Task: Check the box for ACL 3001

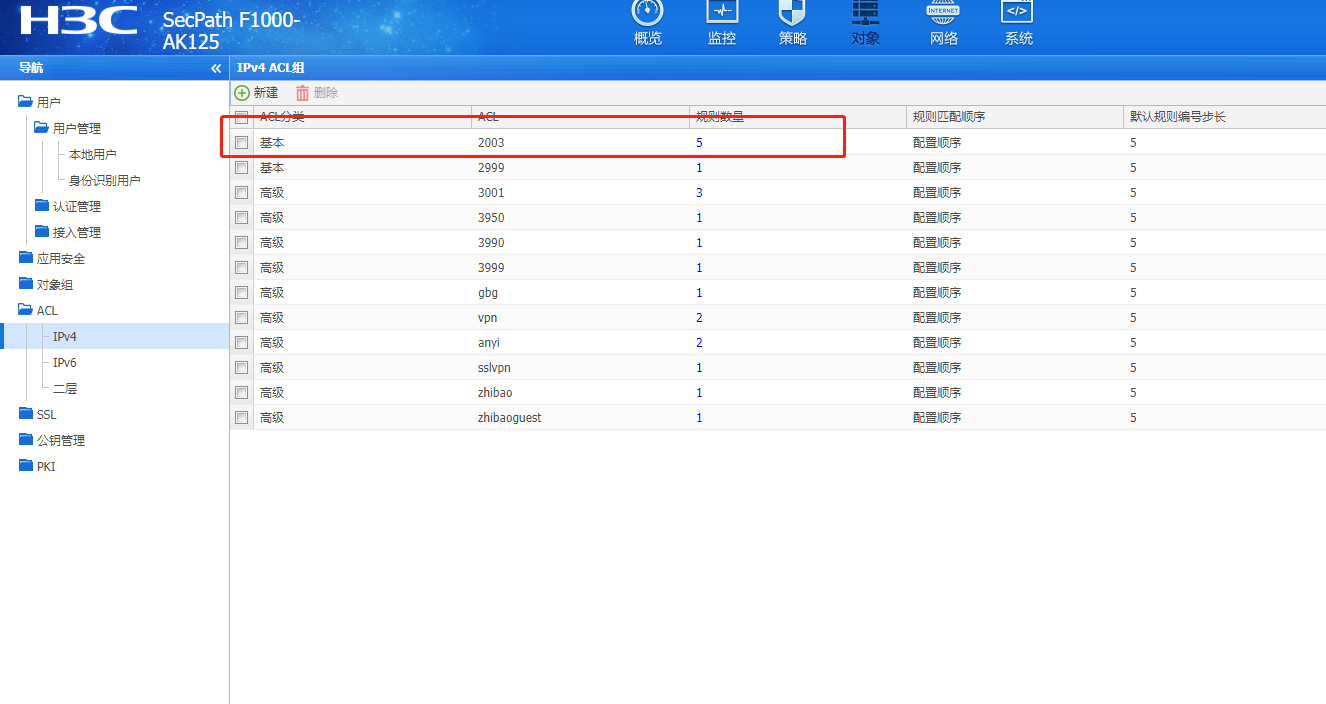Action: coord(241,193)
